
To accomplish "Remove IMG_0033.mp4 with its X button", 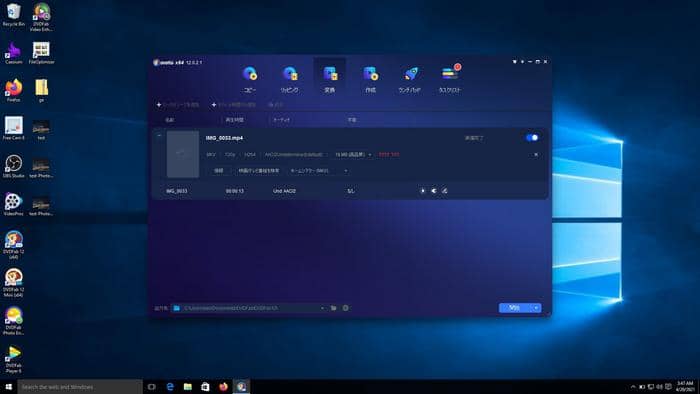I will 536,154.
